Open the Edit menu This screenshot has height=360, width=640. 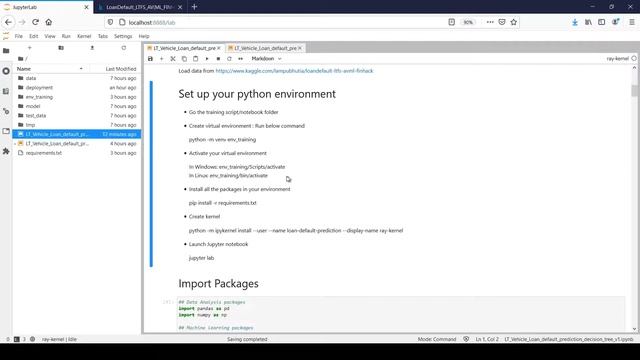click(33, 36)
